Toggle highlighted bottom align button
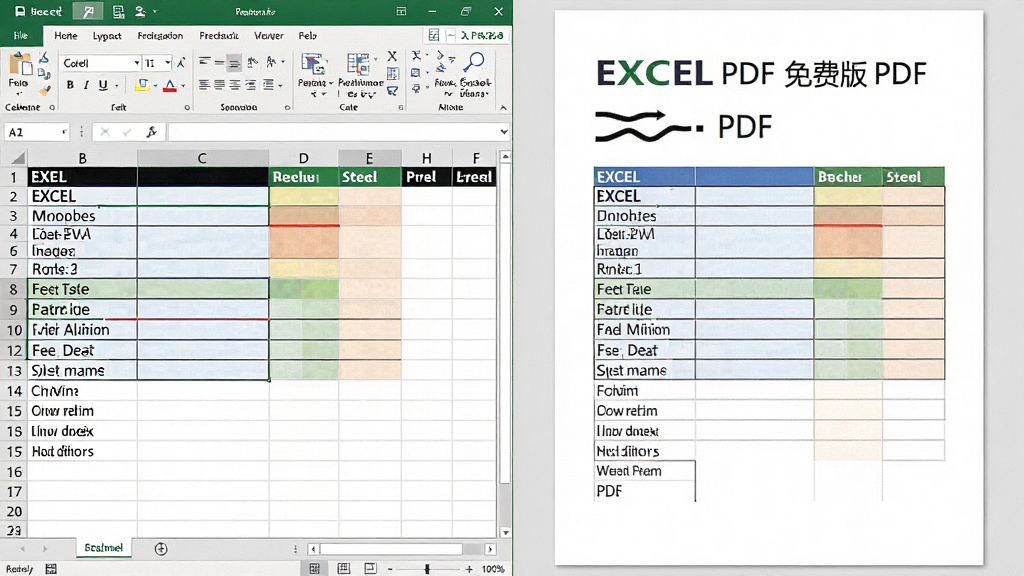The image size is (1024, 576). click(x=234, y=62)
